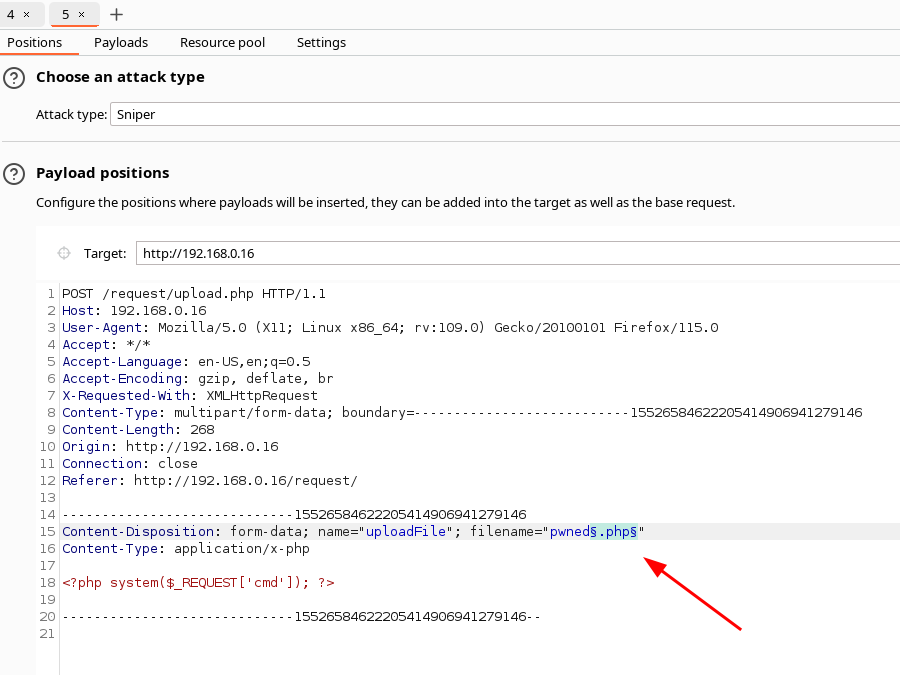Click the PHP system cmd payload line

click(x=198, y=583)
